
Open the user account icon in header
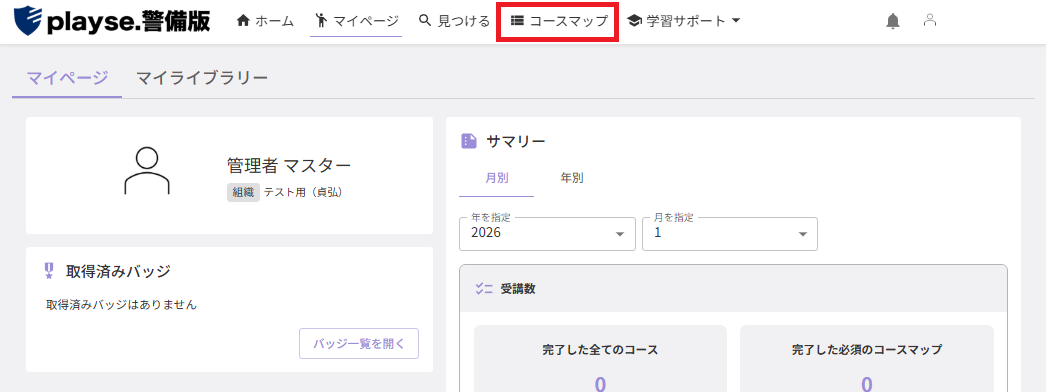[930, 21]
